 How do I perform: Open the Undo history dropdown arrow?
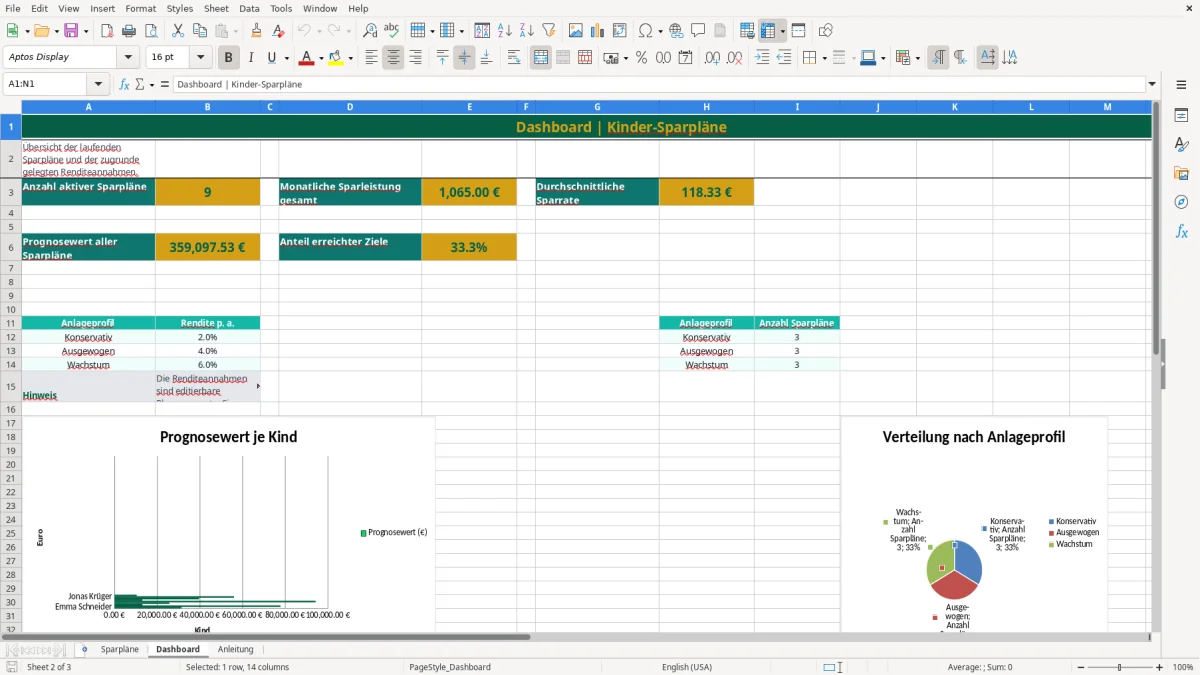click(x=318, y=31)
